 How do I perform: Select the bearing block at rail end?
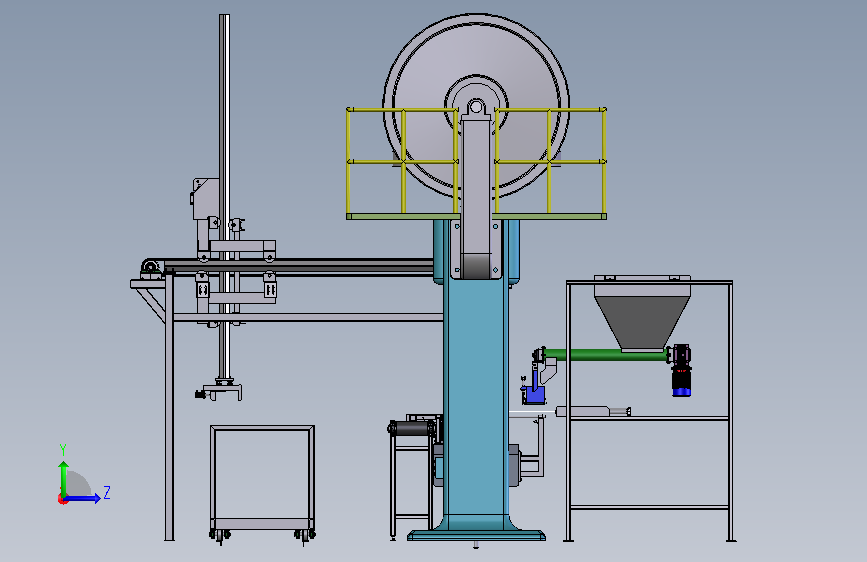click(x=150, y=269)
